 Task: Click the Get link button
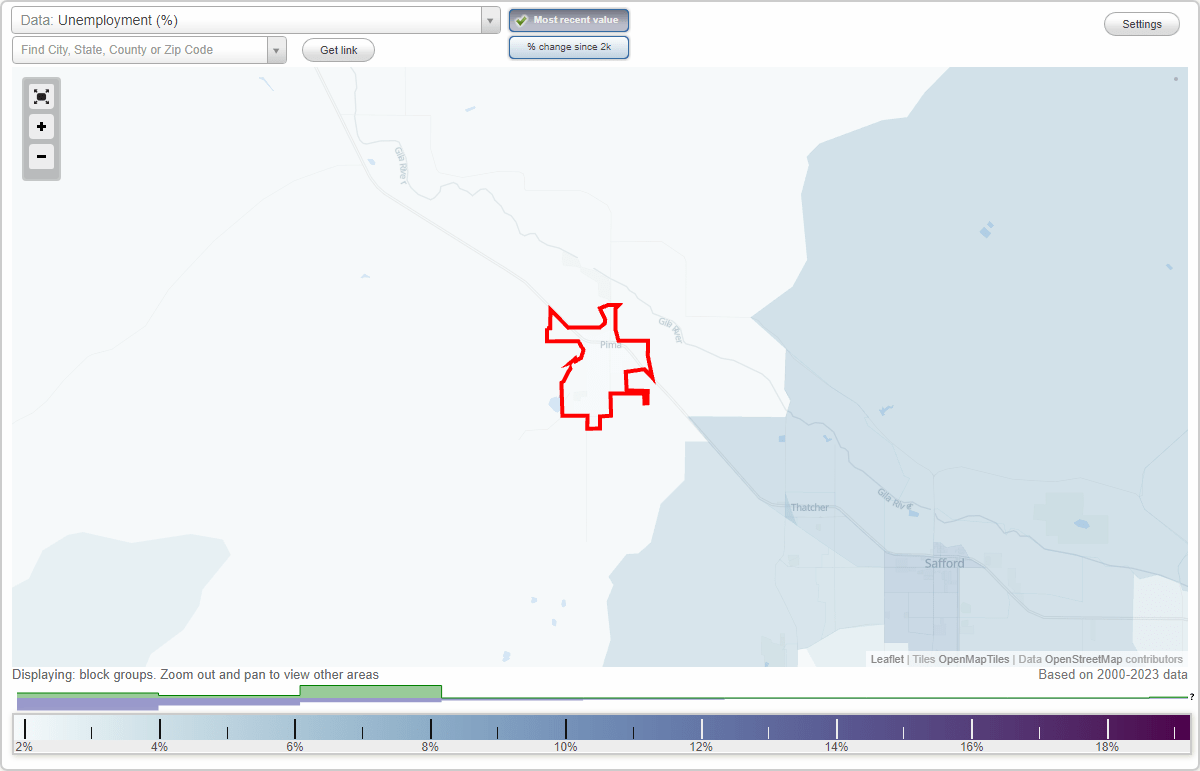(338, 50)
